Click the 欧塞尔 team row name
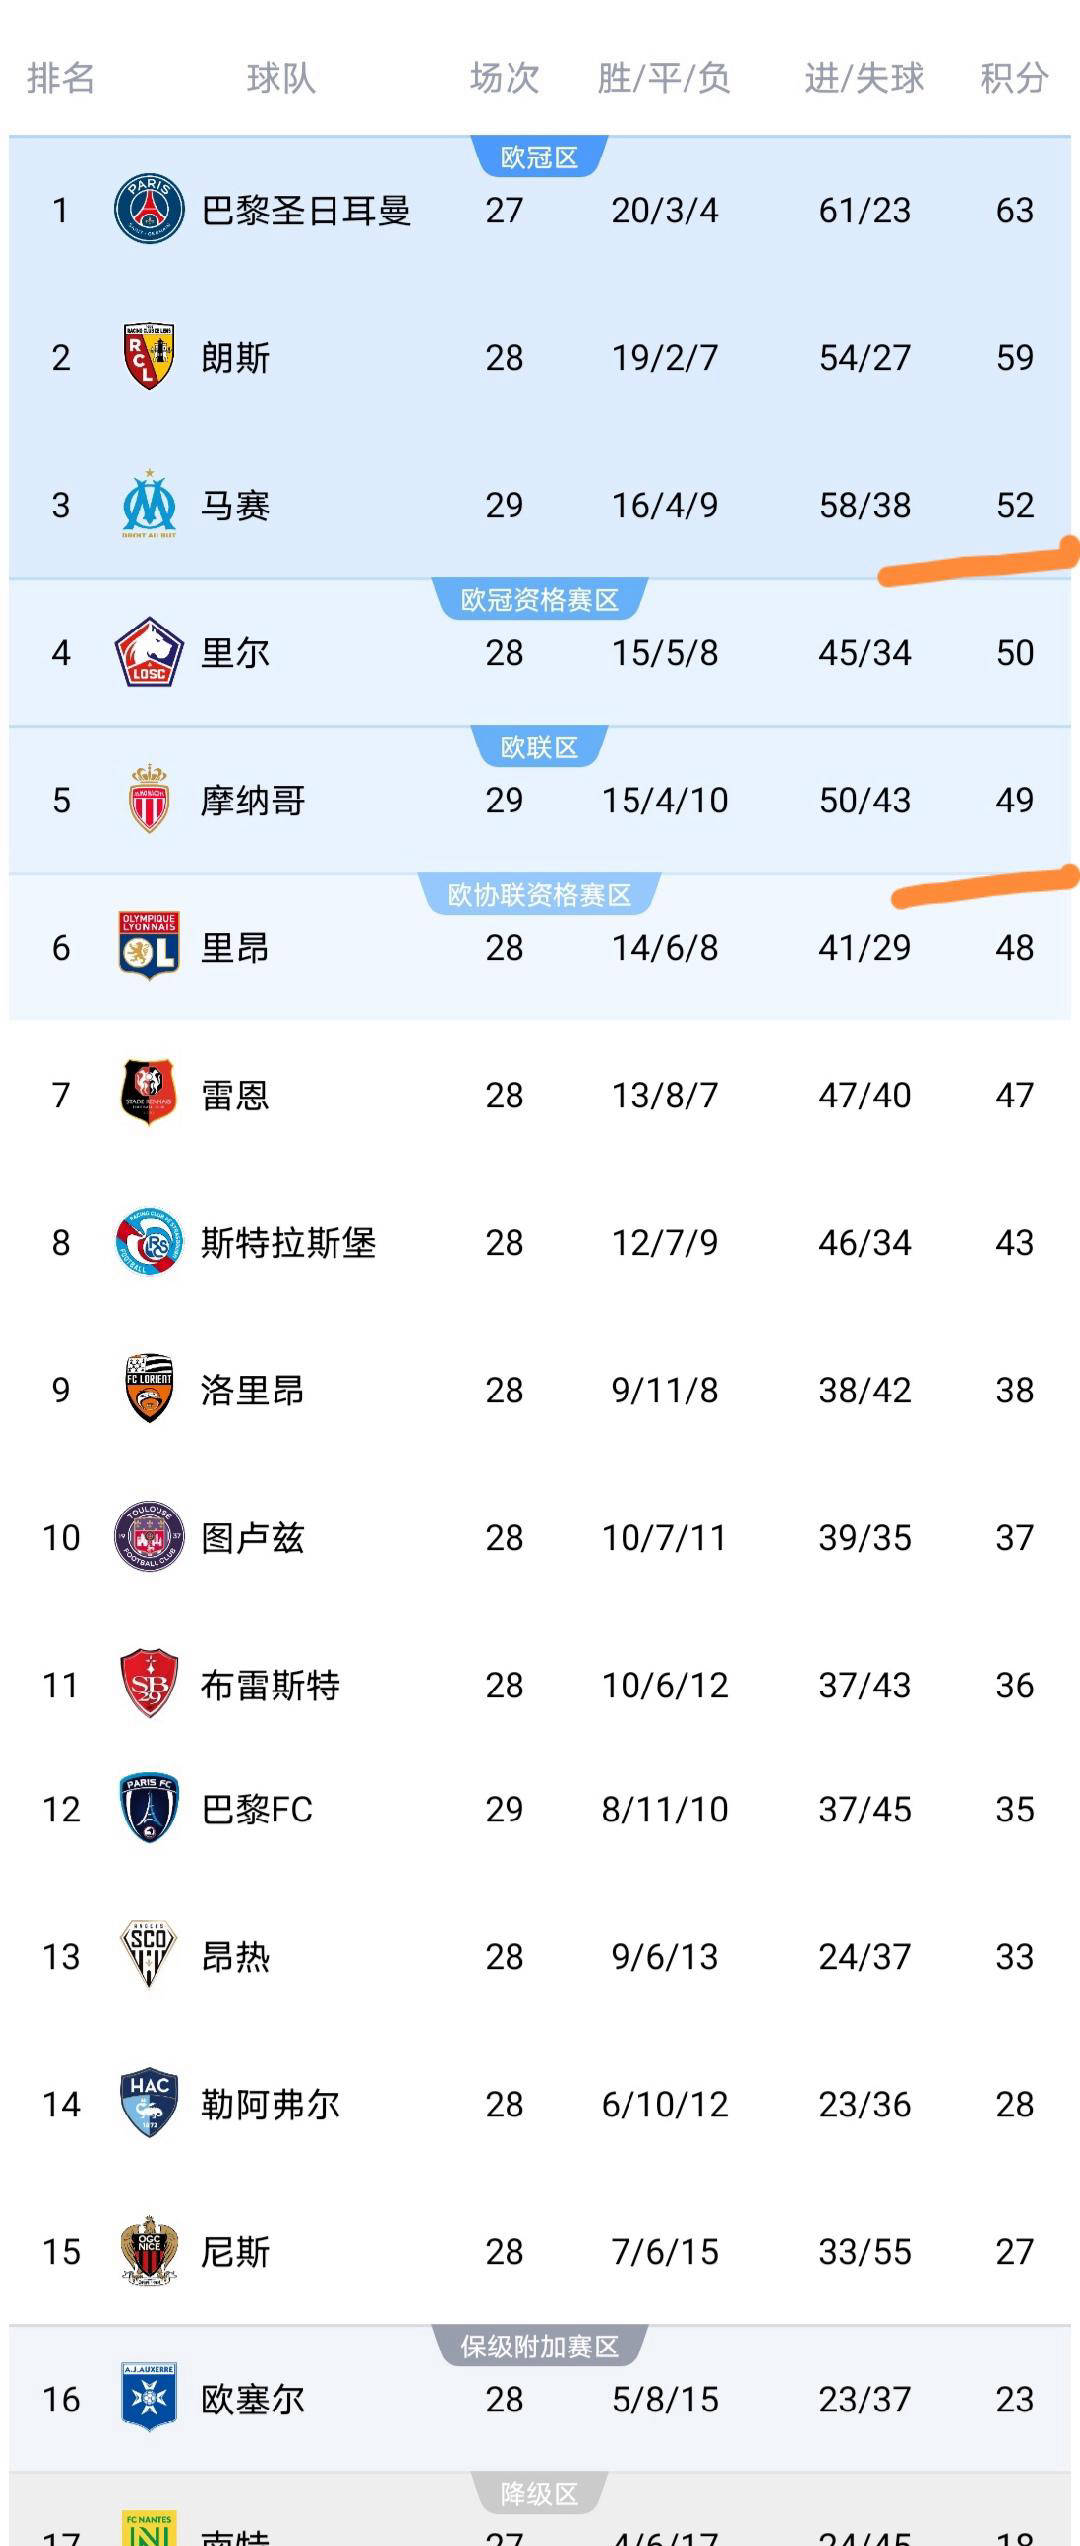The width and height of the screenshot is (1080, 2546). coord(252,2399)
